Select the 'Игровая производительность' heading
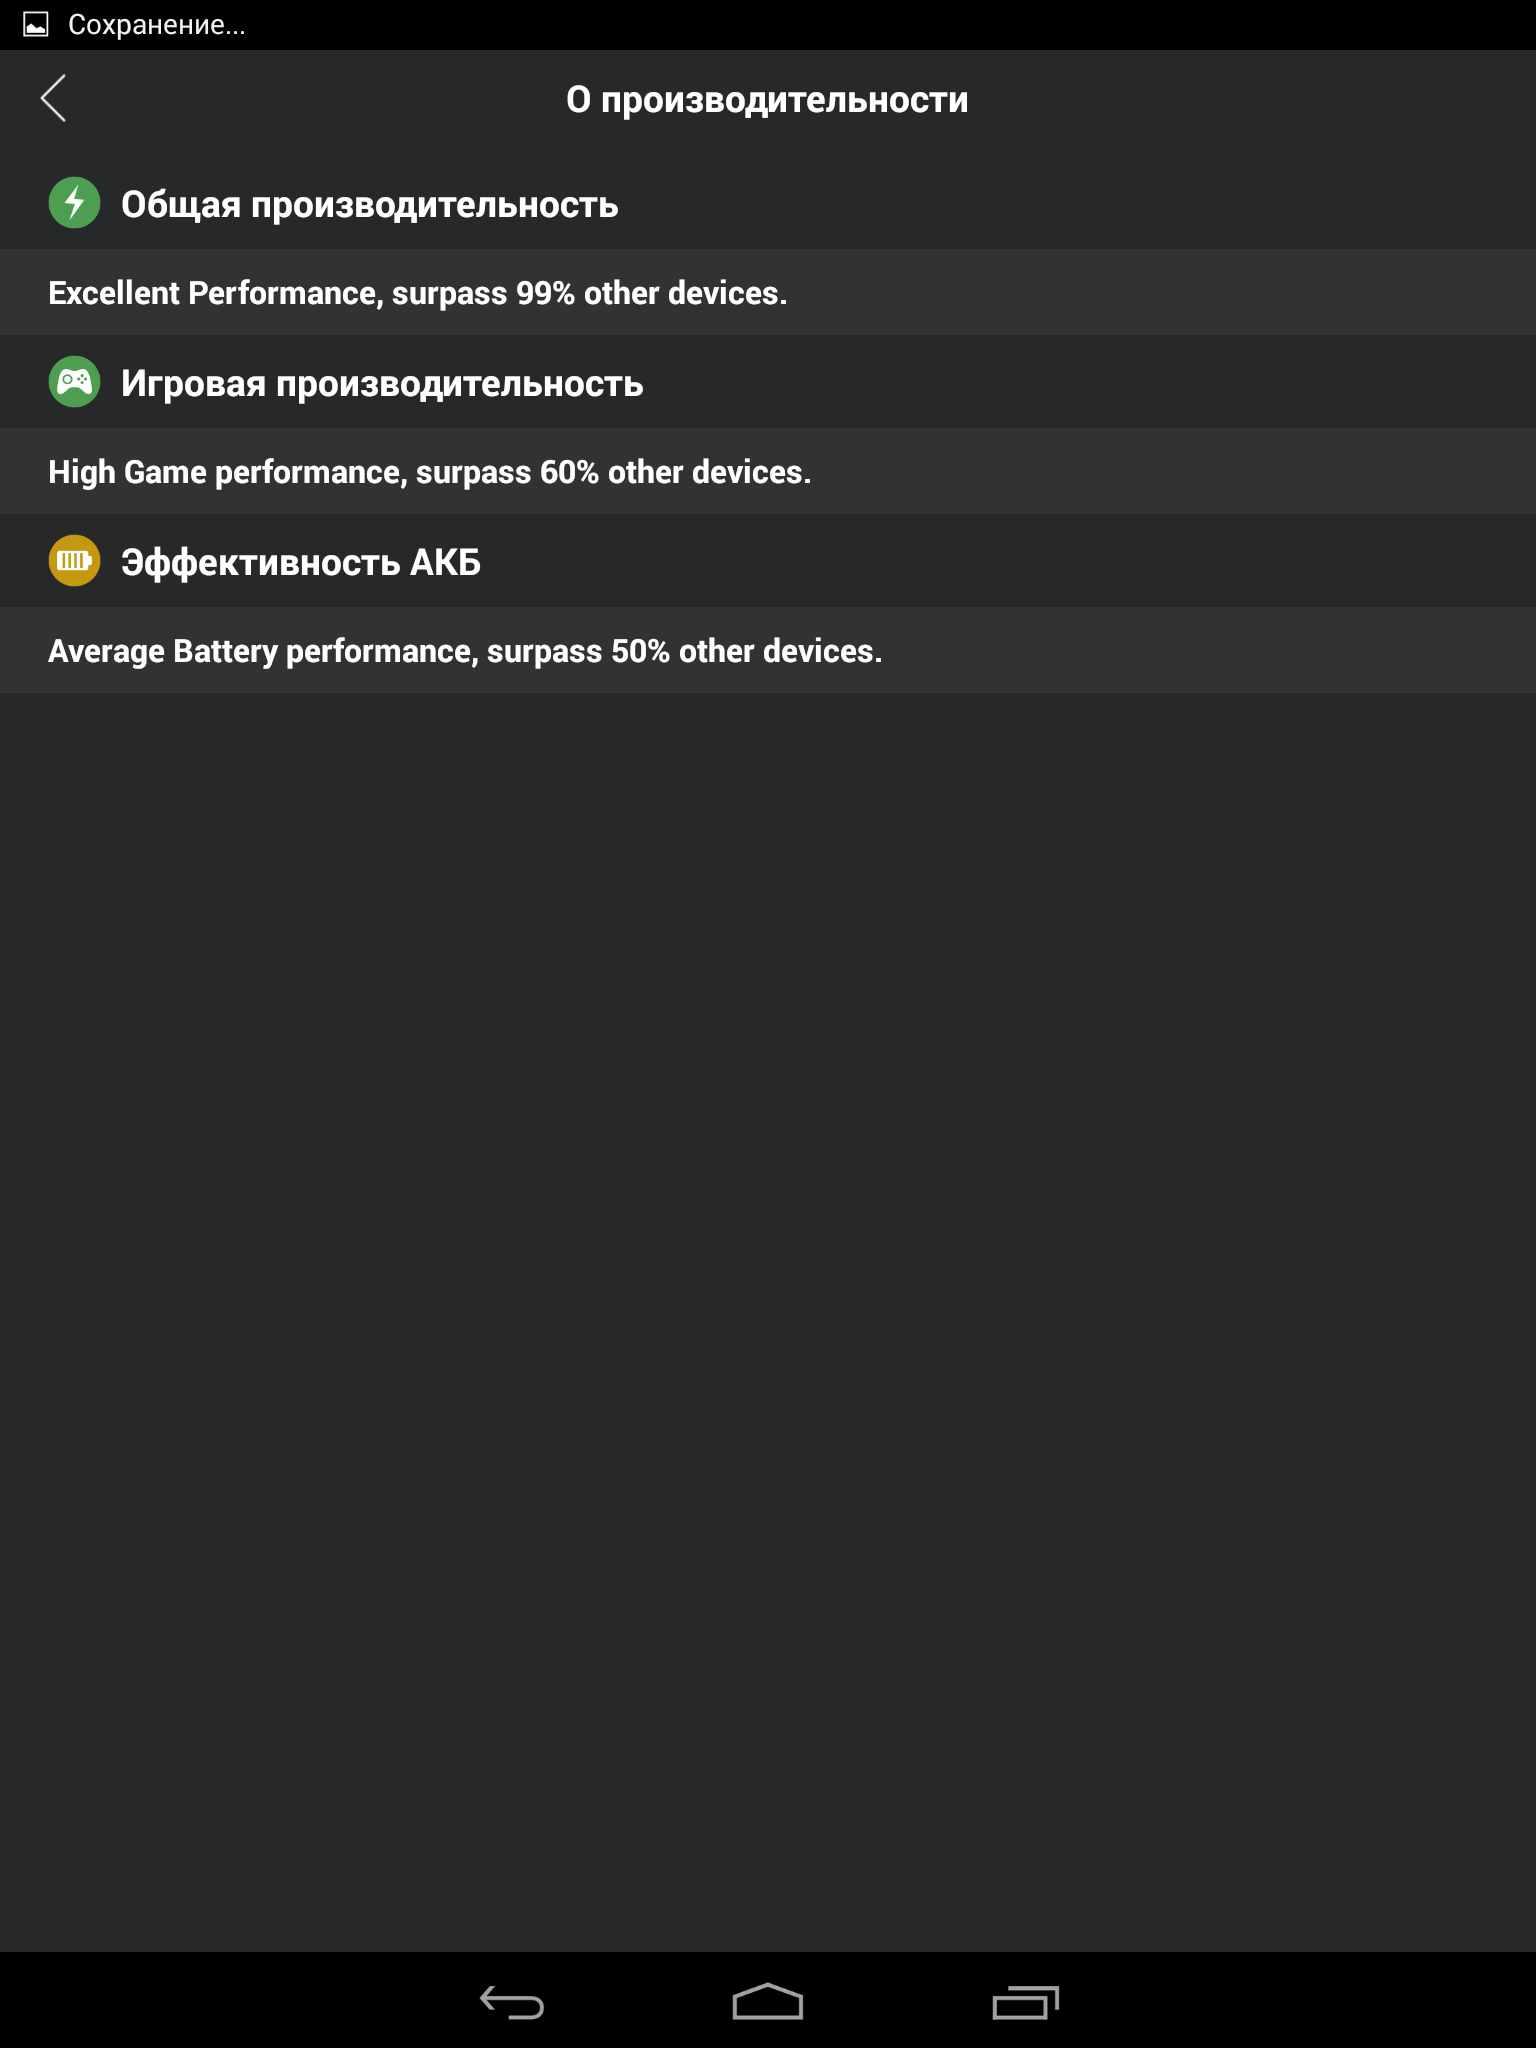 382,384
